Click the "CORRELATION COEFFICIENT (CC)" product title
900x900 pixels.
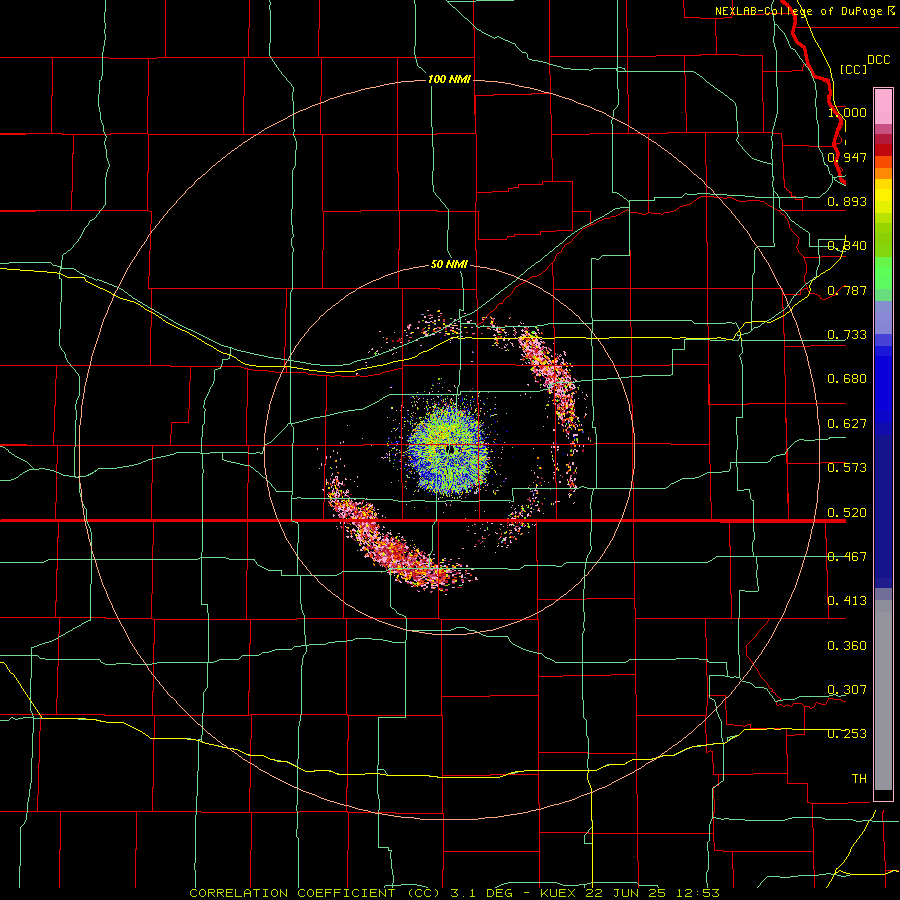(315, 893)
